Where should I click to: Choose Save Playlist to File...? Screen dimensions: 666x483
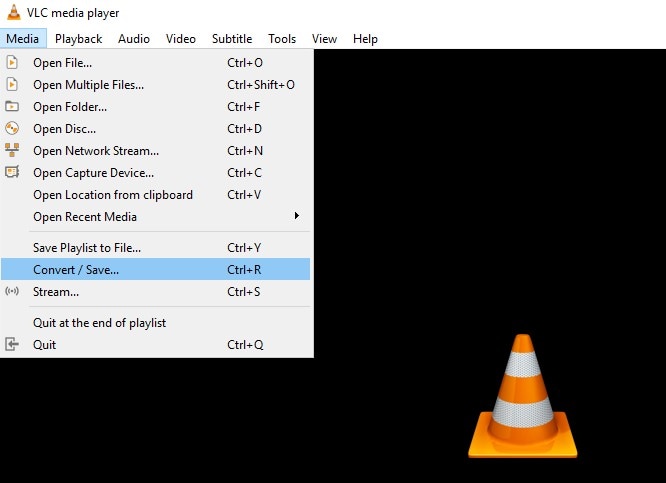point(155,247)
